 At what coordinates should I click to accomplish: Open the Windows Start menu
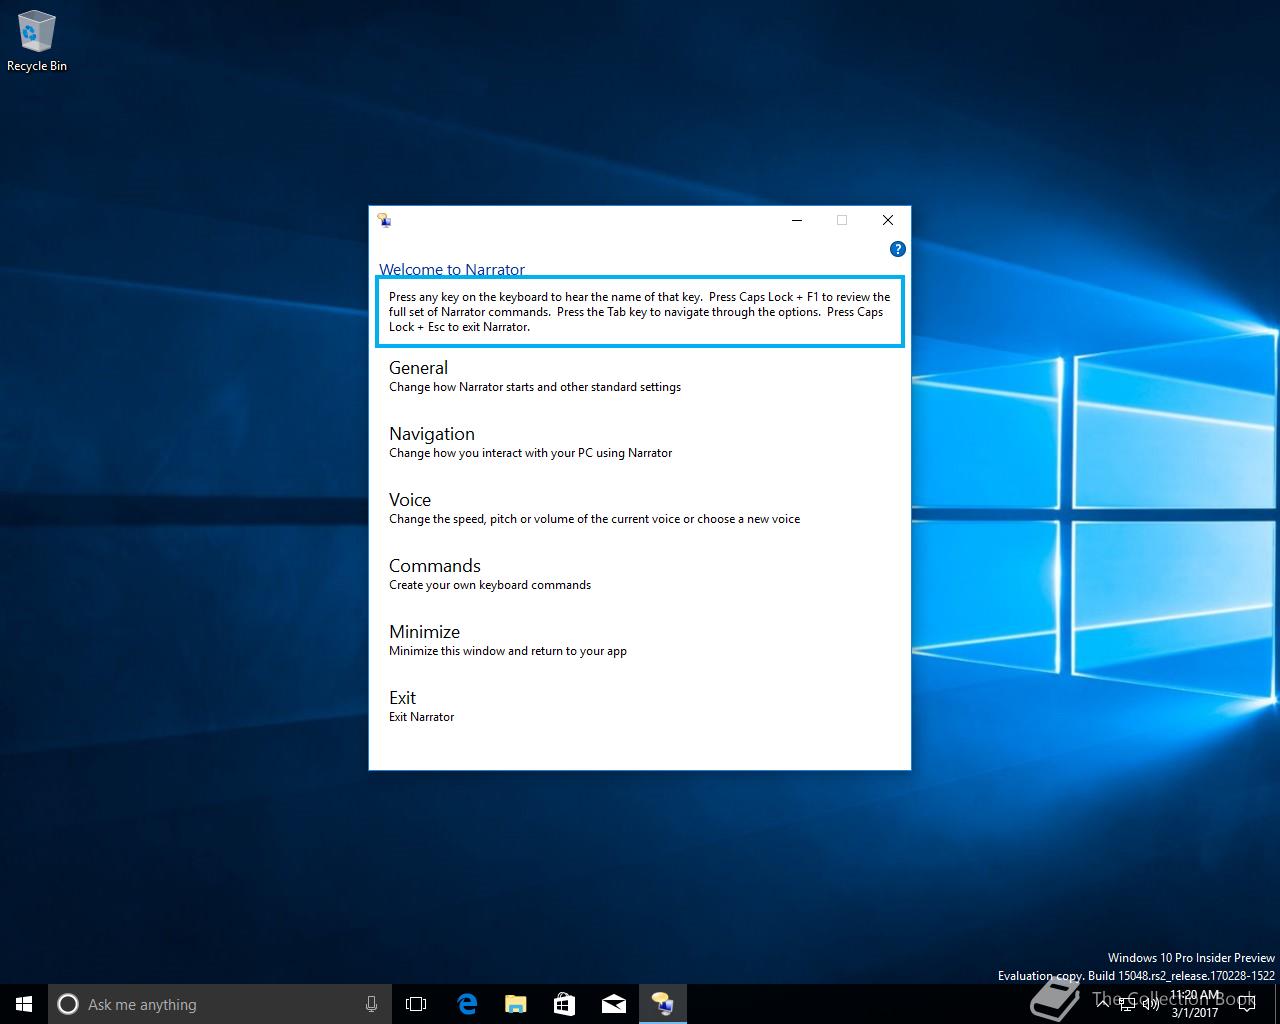pos(24,1004)
